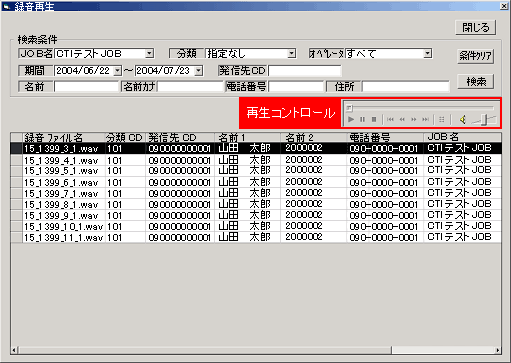Click the horizontal scrollbar thumb
The height and width of the screenshot is (363, 511).
[x=205, y=350]
